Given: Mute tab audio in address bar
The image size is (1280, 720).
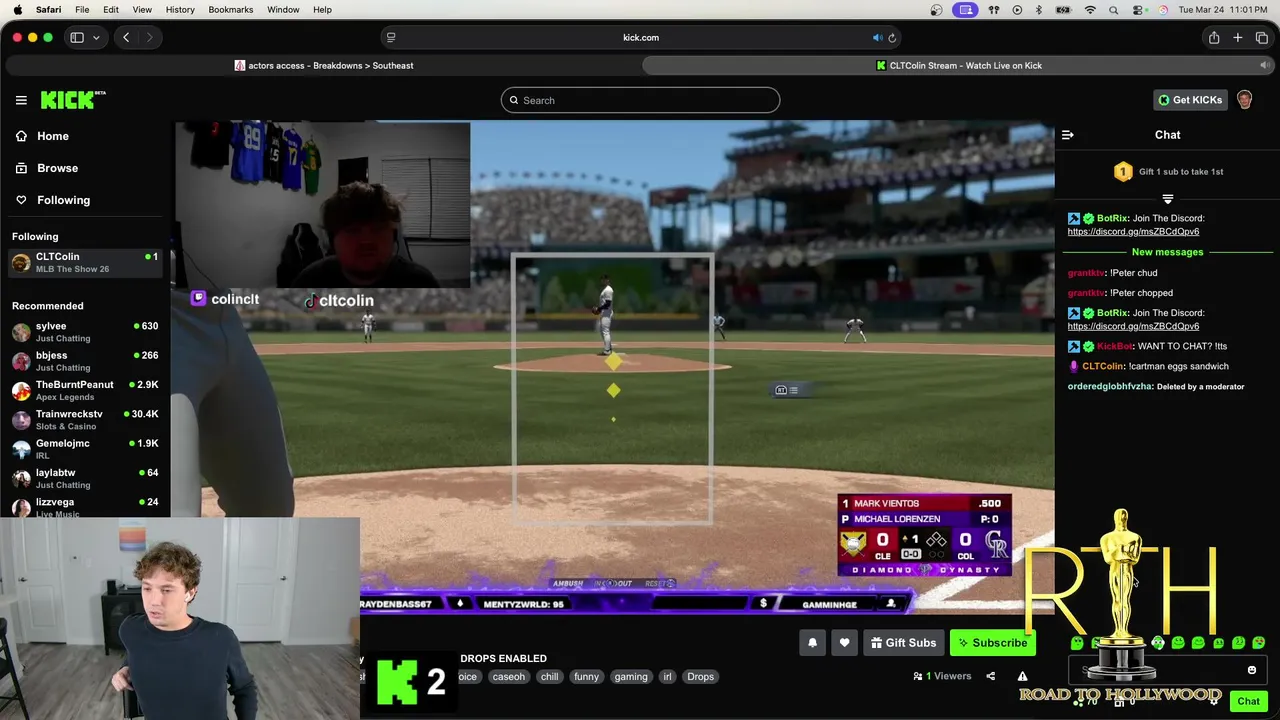Looking at the screenshot, I should point(877,38).
